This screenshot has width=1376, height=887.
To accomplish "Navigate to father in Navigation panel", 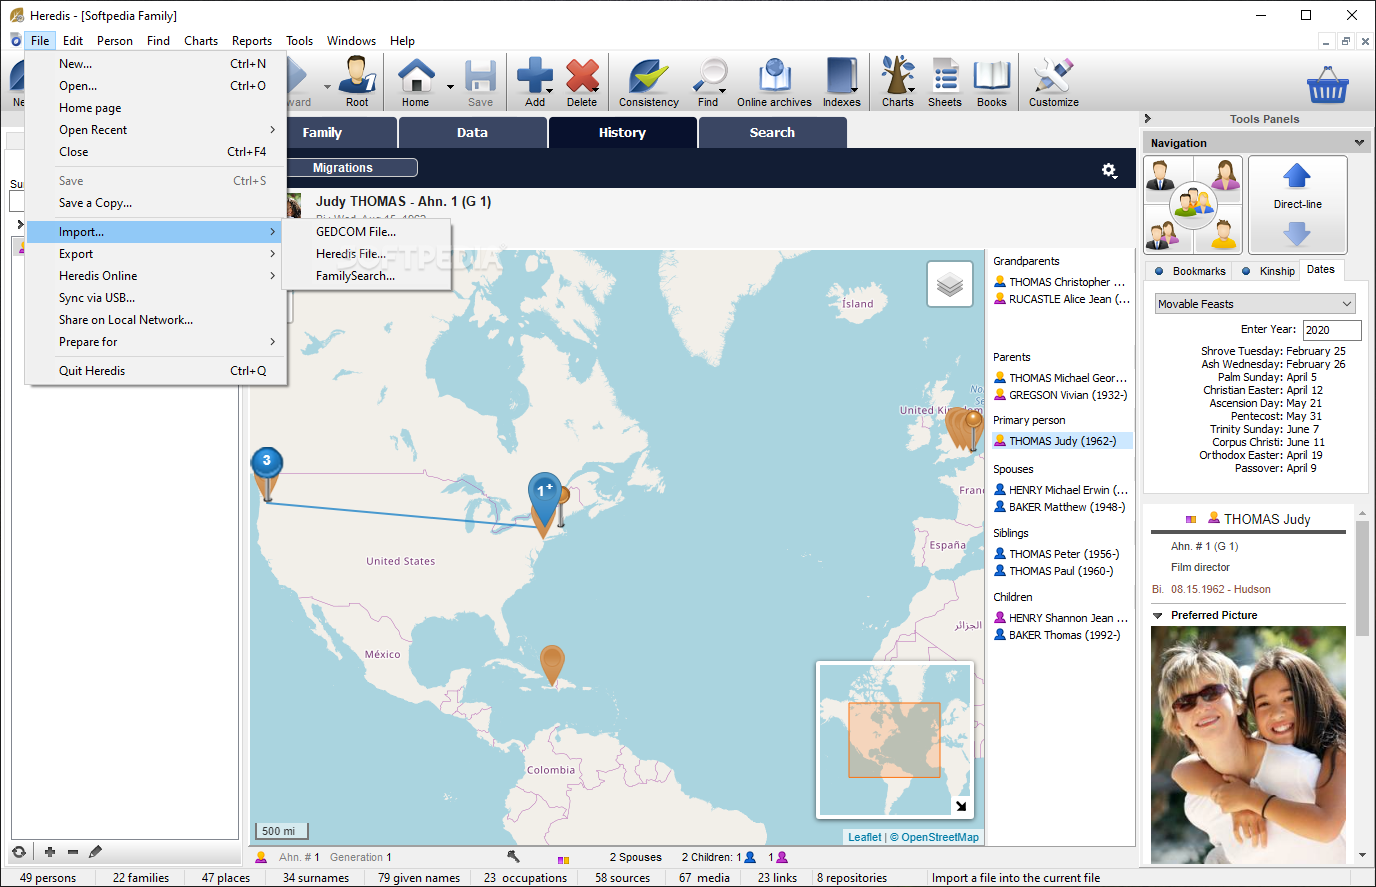I will 1160,175.
